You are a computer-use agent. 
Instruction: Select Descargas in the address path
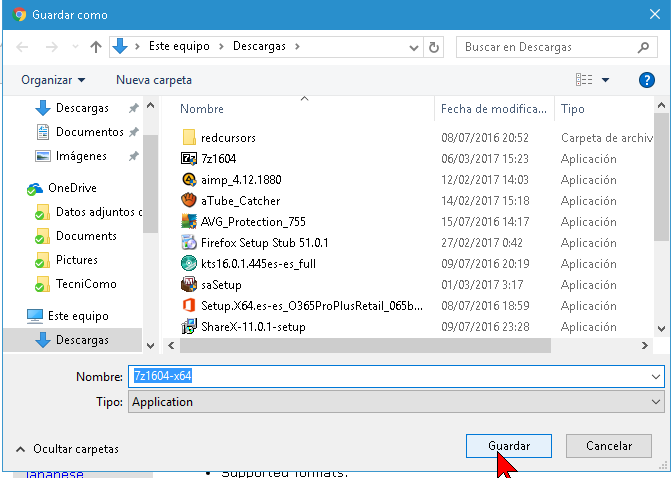(x=259, y=46)
